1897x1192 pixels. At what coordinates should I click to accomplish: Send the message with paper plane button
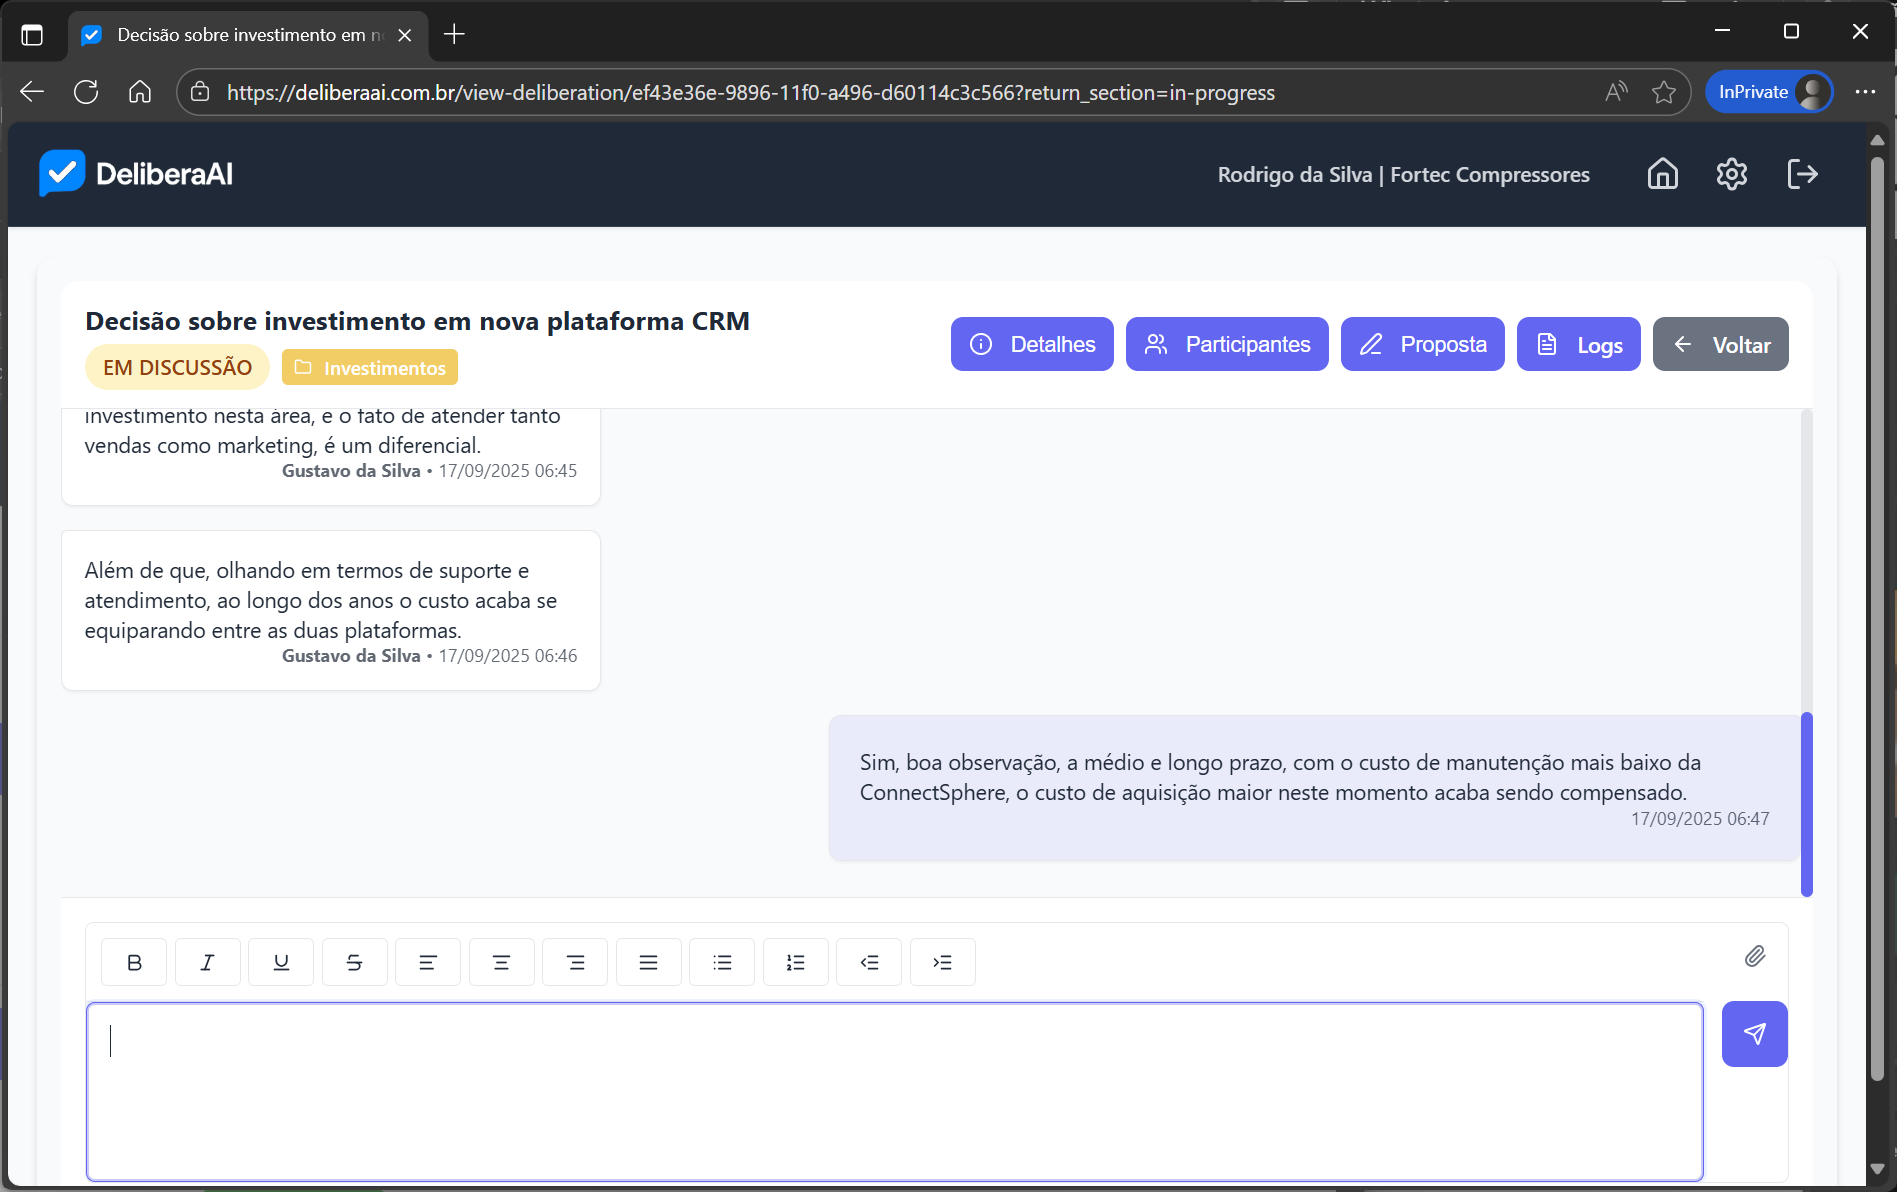click(x=1754, y=1034)
